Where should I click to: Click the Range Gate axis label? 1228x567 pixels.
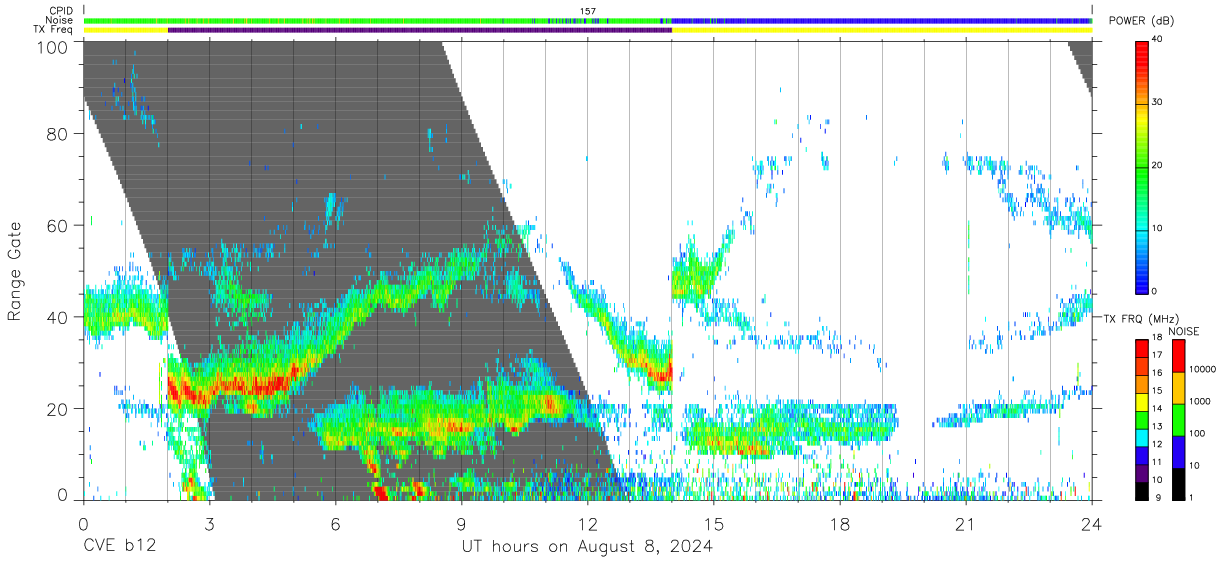[15, 272]
